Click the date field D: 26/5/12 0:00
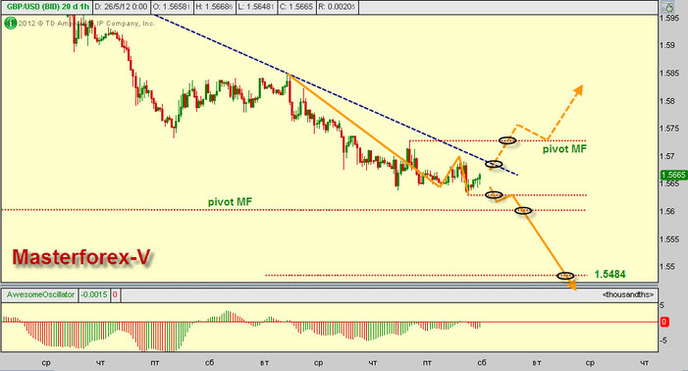The image size is (688, 371). coord(121,7)
